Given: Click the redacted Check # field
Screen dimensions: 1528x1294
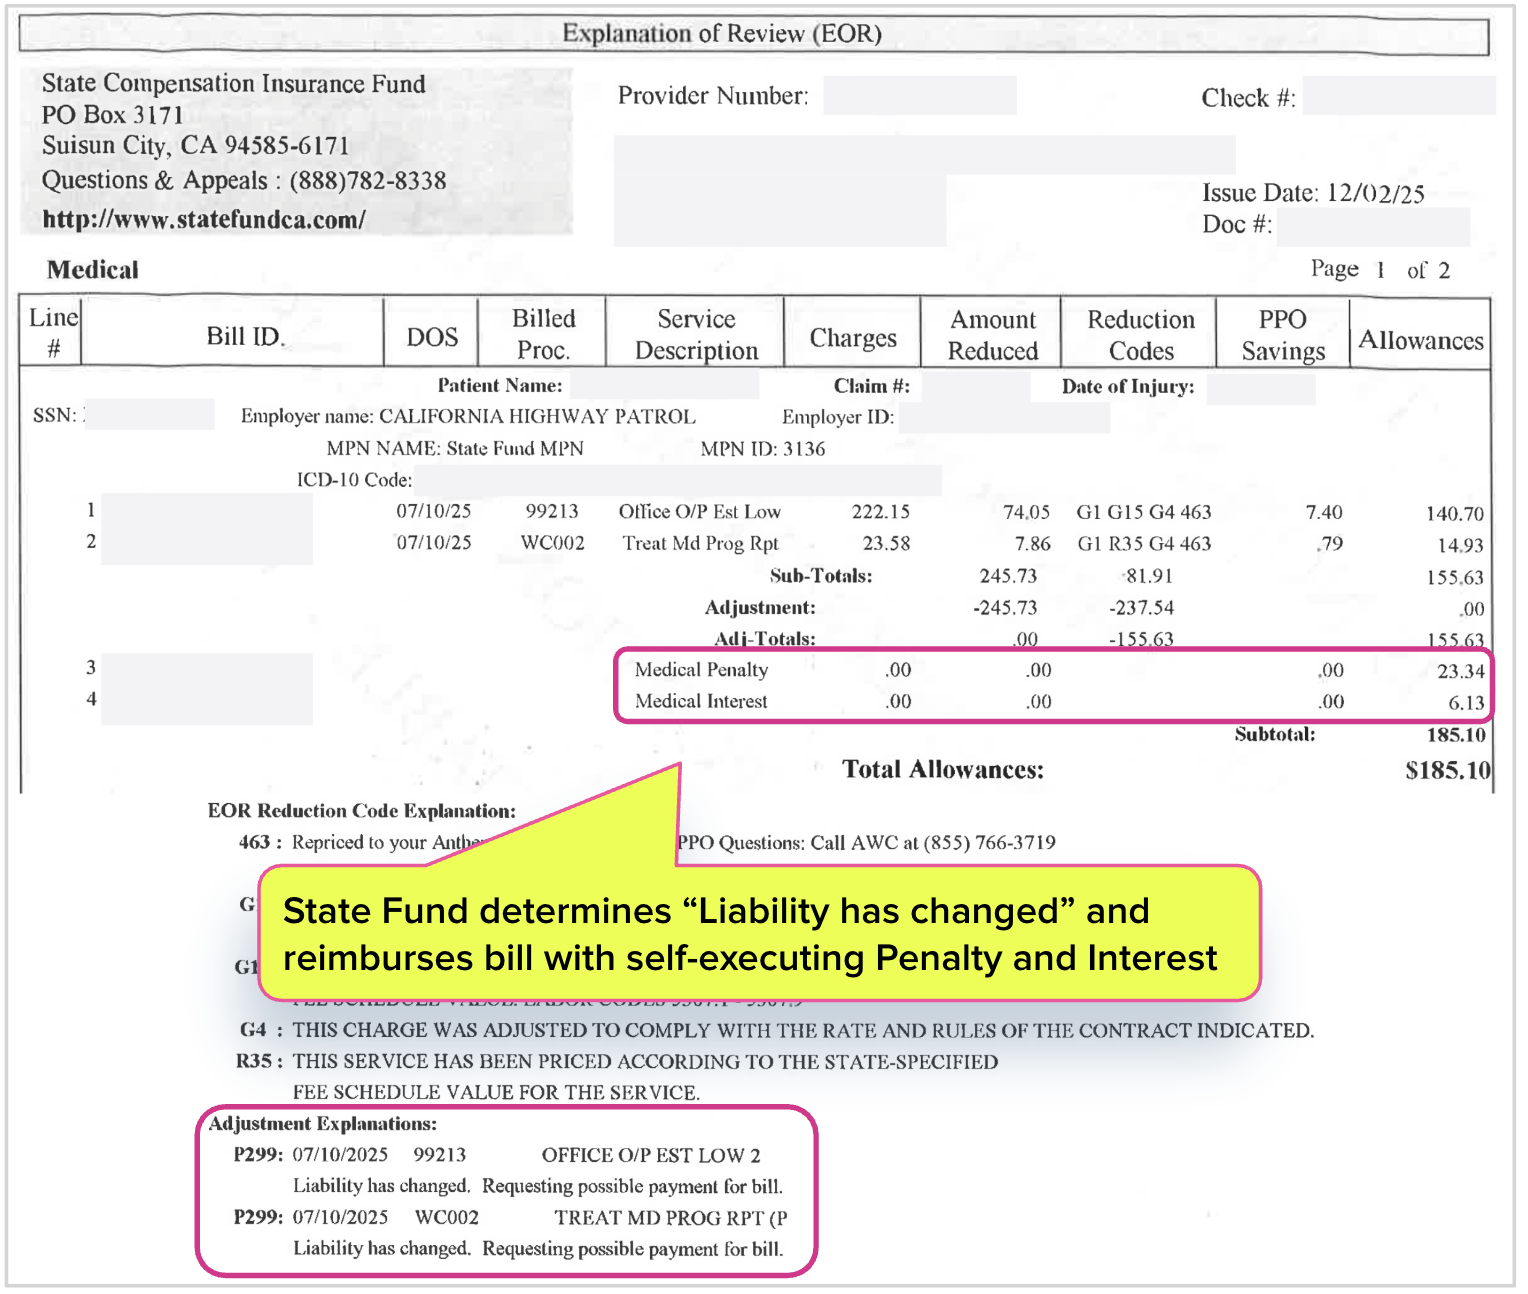Looking at the screenshot, I should point(1398,97).
